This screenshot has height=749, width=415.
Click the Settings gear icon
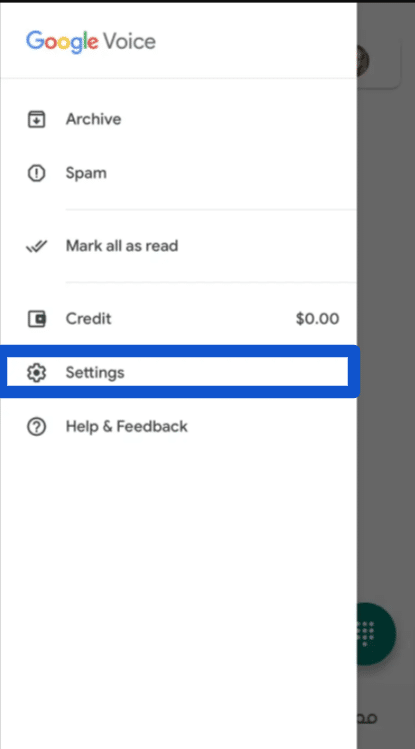(x=36, y=373)
